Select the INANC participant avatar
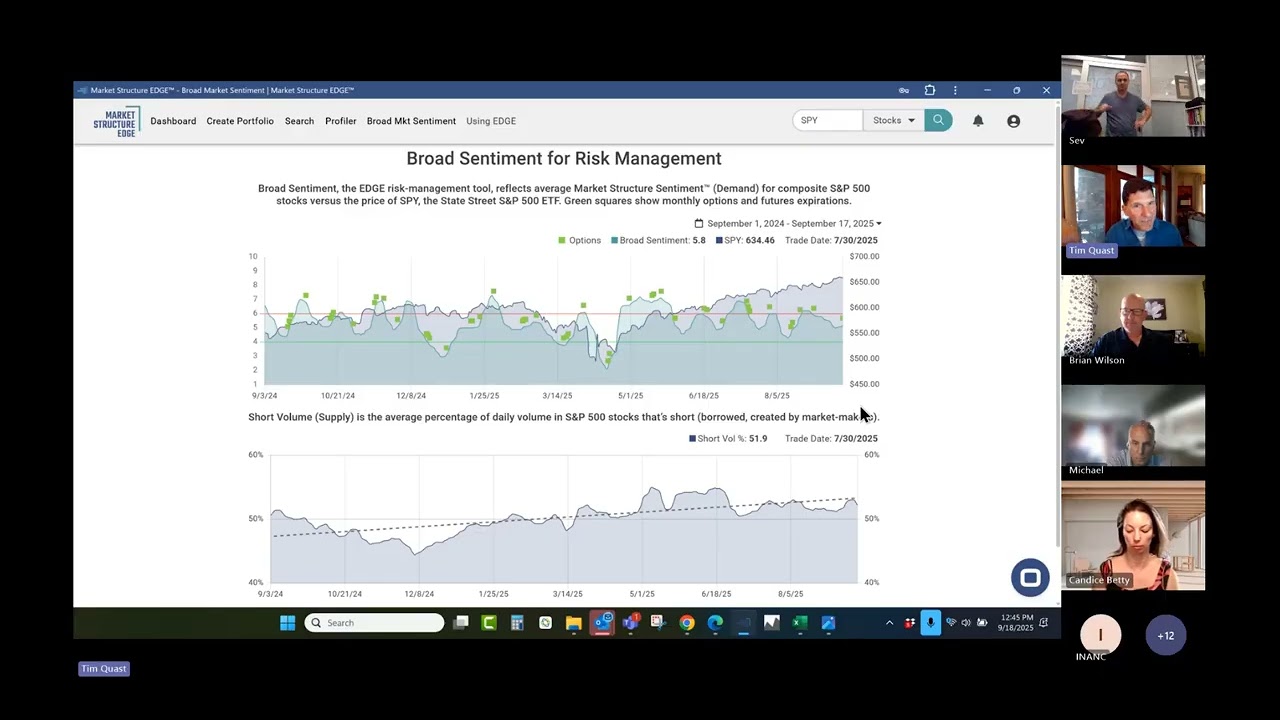Screen dimensions: 1280x720 [1100, 635]
